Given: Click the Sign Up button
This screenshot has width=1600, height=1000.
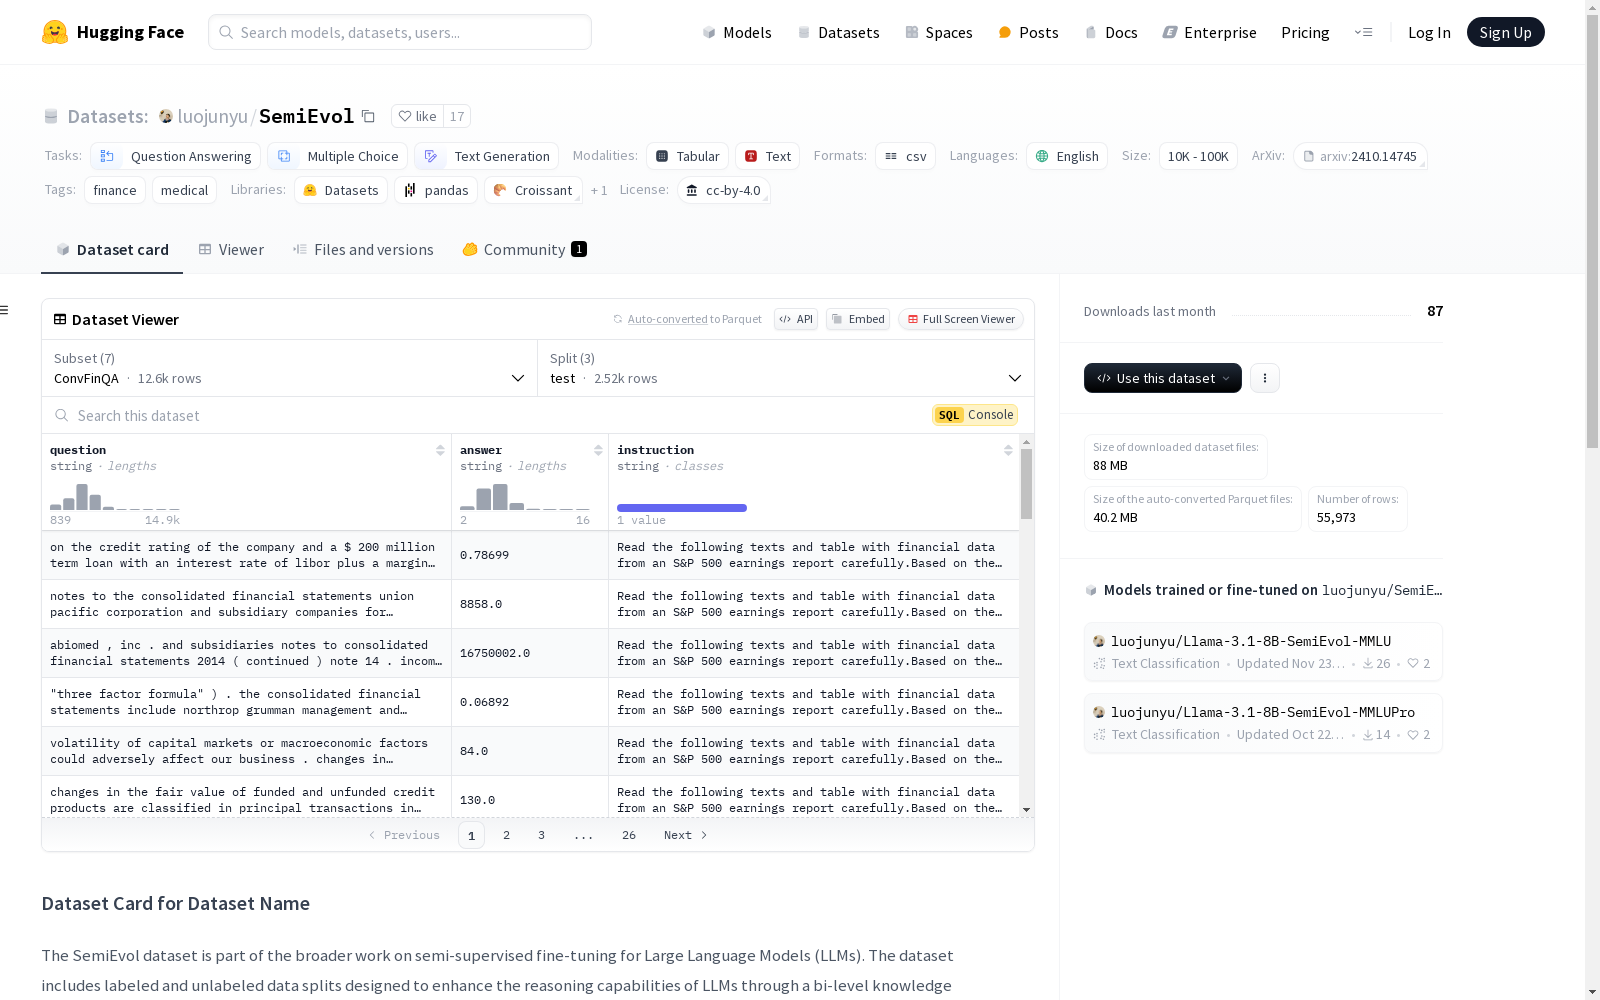Looking at the screenshot, I should click(x=1505, y=32).
